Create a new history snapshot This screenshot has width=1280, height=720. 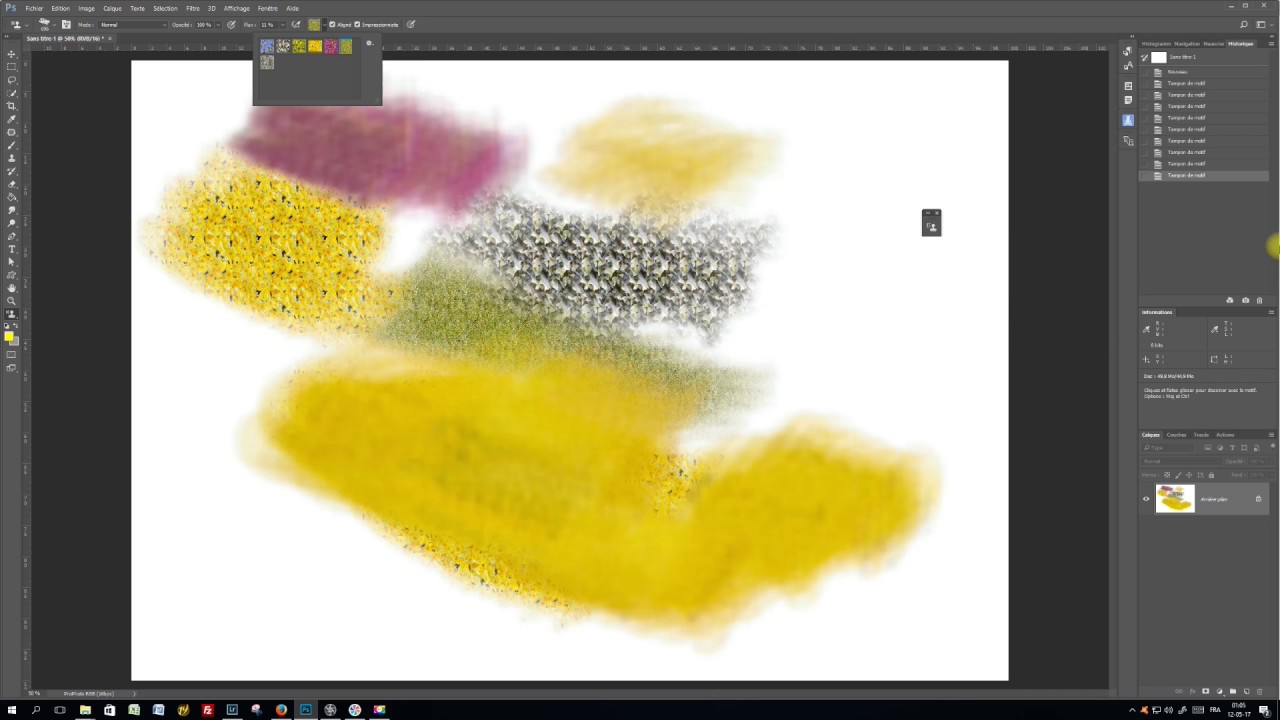(1245, 300)
